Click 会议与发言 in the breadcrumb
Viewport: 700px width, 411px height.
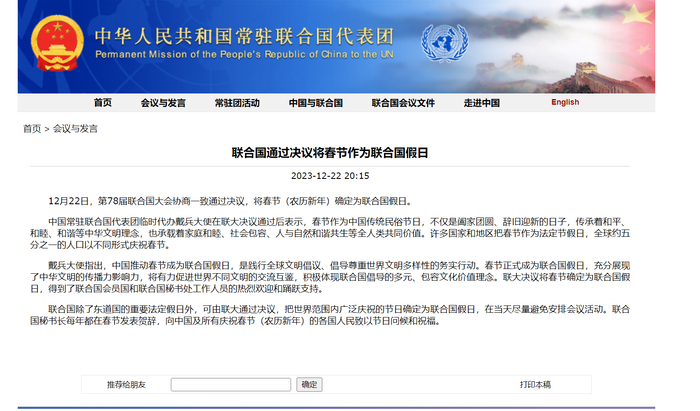click(x=75, y=129)
